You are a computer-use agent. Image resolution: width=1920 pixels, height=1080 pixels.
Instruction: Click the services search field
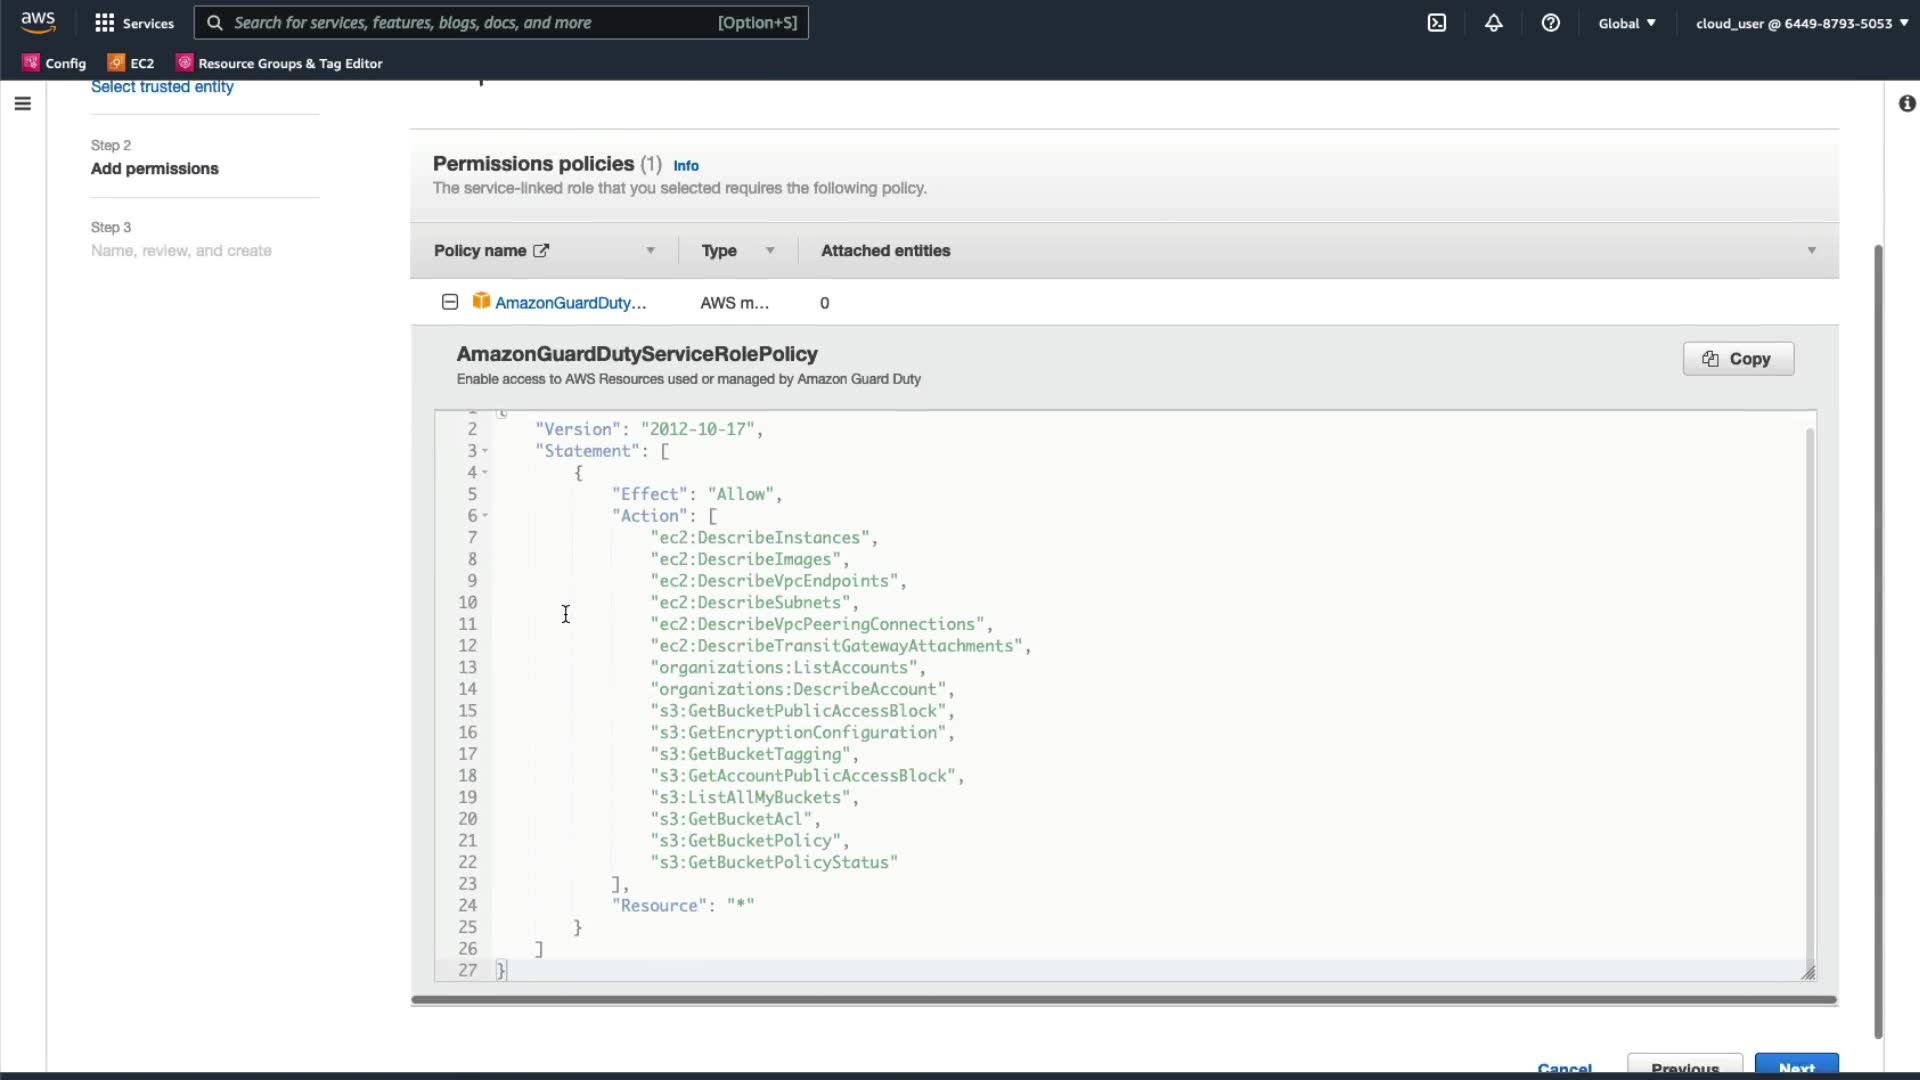(500, 23)
